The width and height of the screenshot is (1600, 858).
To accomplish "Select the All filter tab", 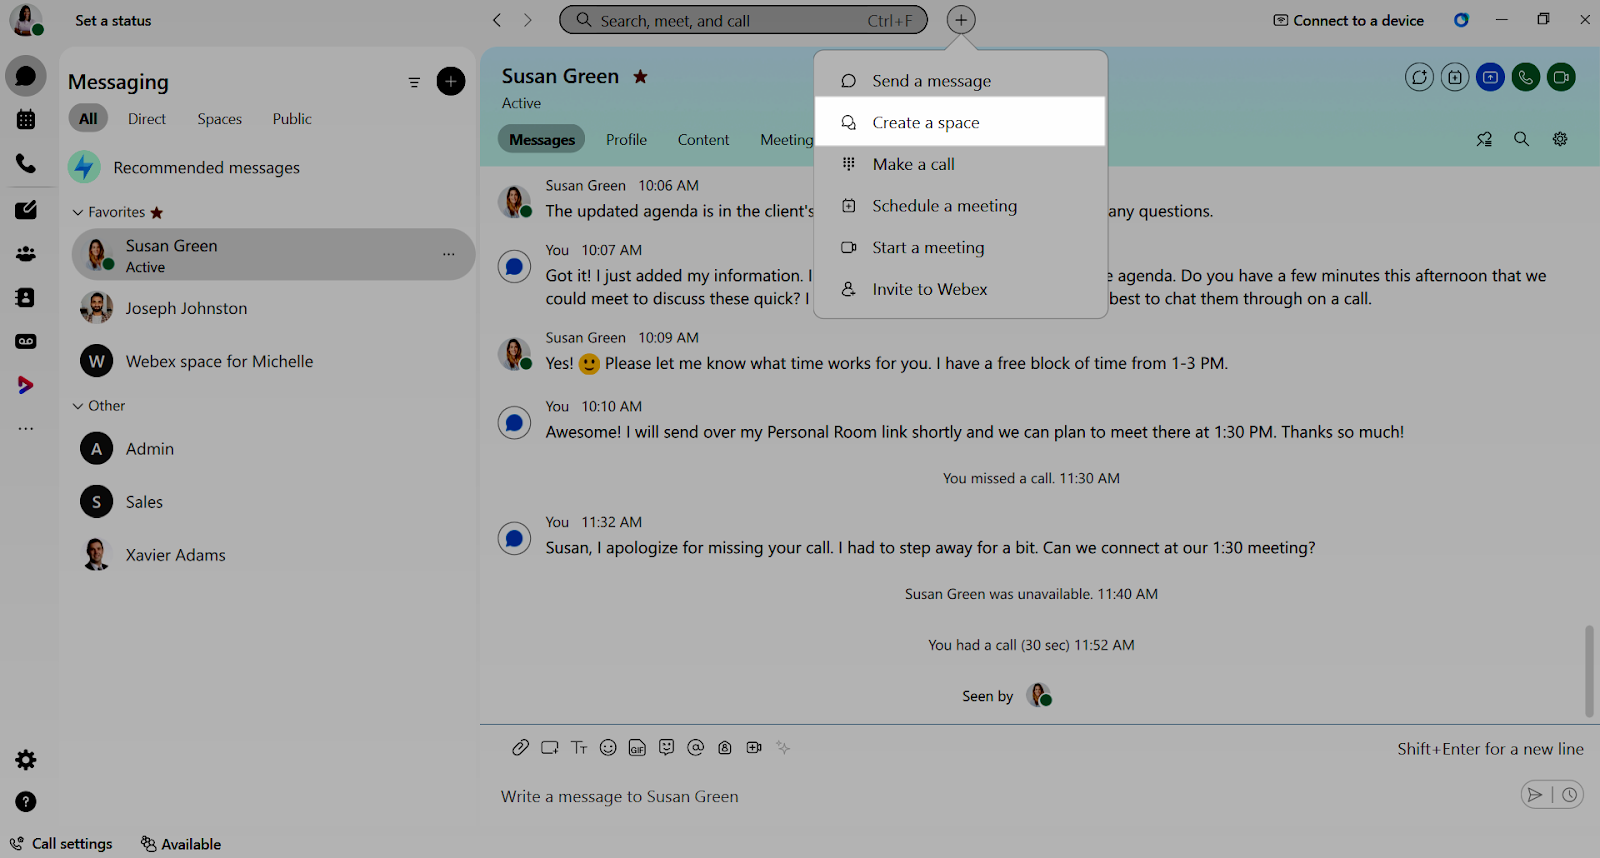I will (x=88, y=119).
